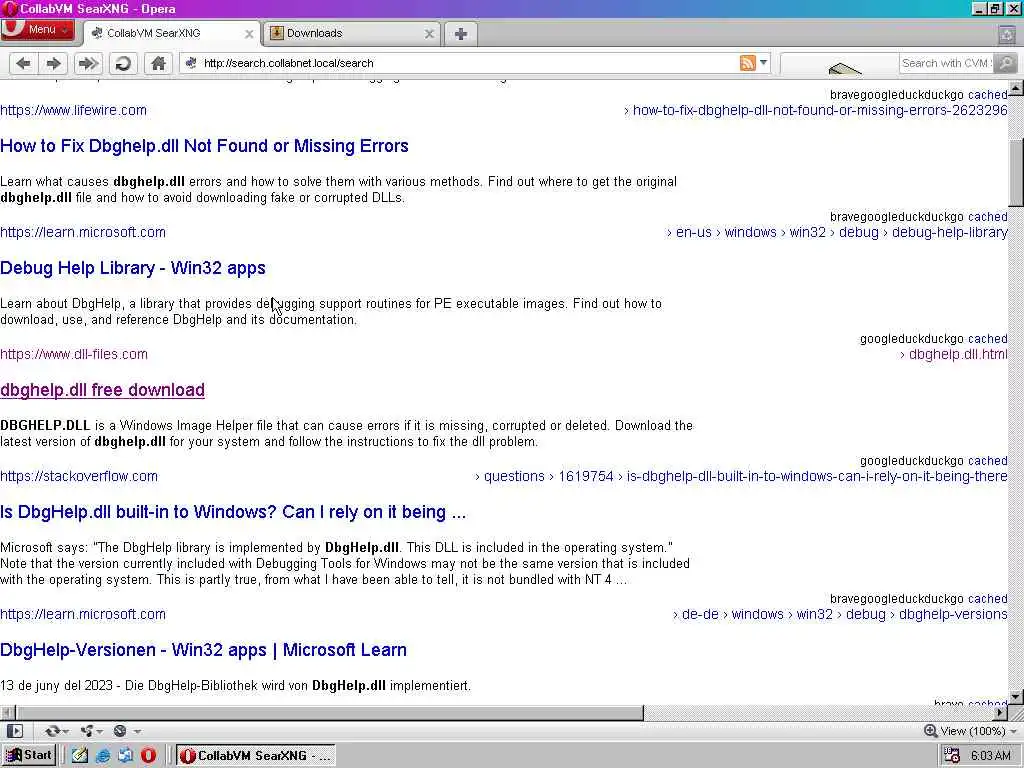Viewport: 1024px width, 768px height.
Task: Click the Opera Turbo speedometer icon
Action: pos(120,731)
